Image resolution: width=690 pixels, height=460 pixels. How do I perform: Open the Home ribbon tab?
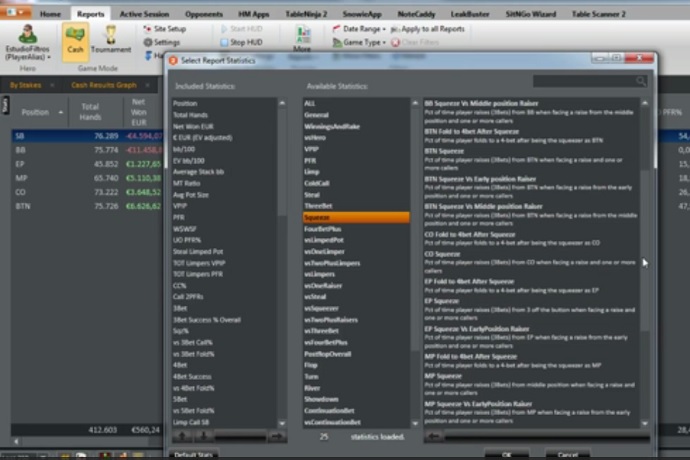50,14
